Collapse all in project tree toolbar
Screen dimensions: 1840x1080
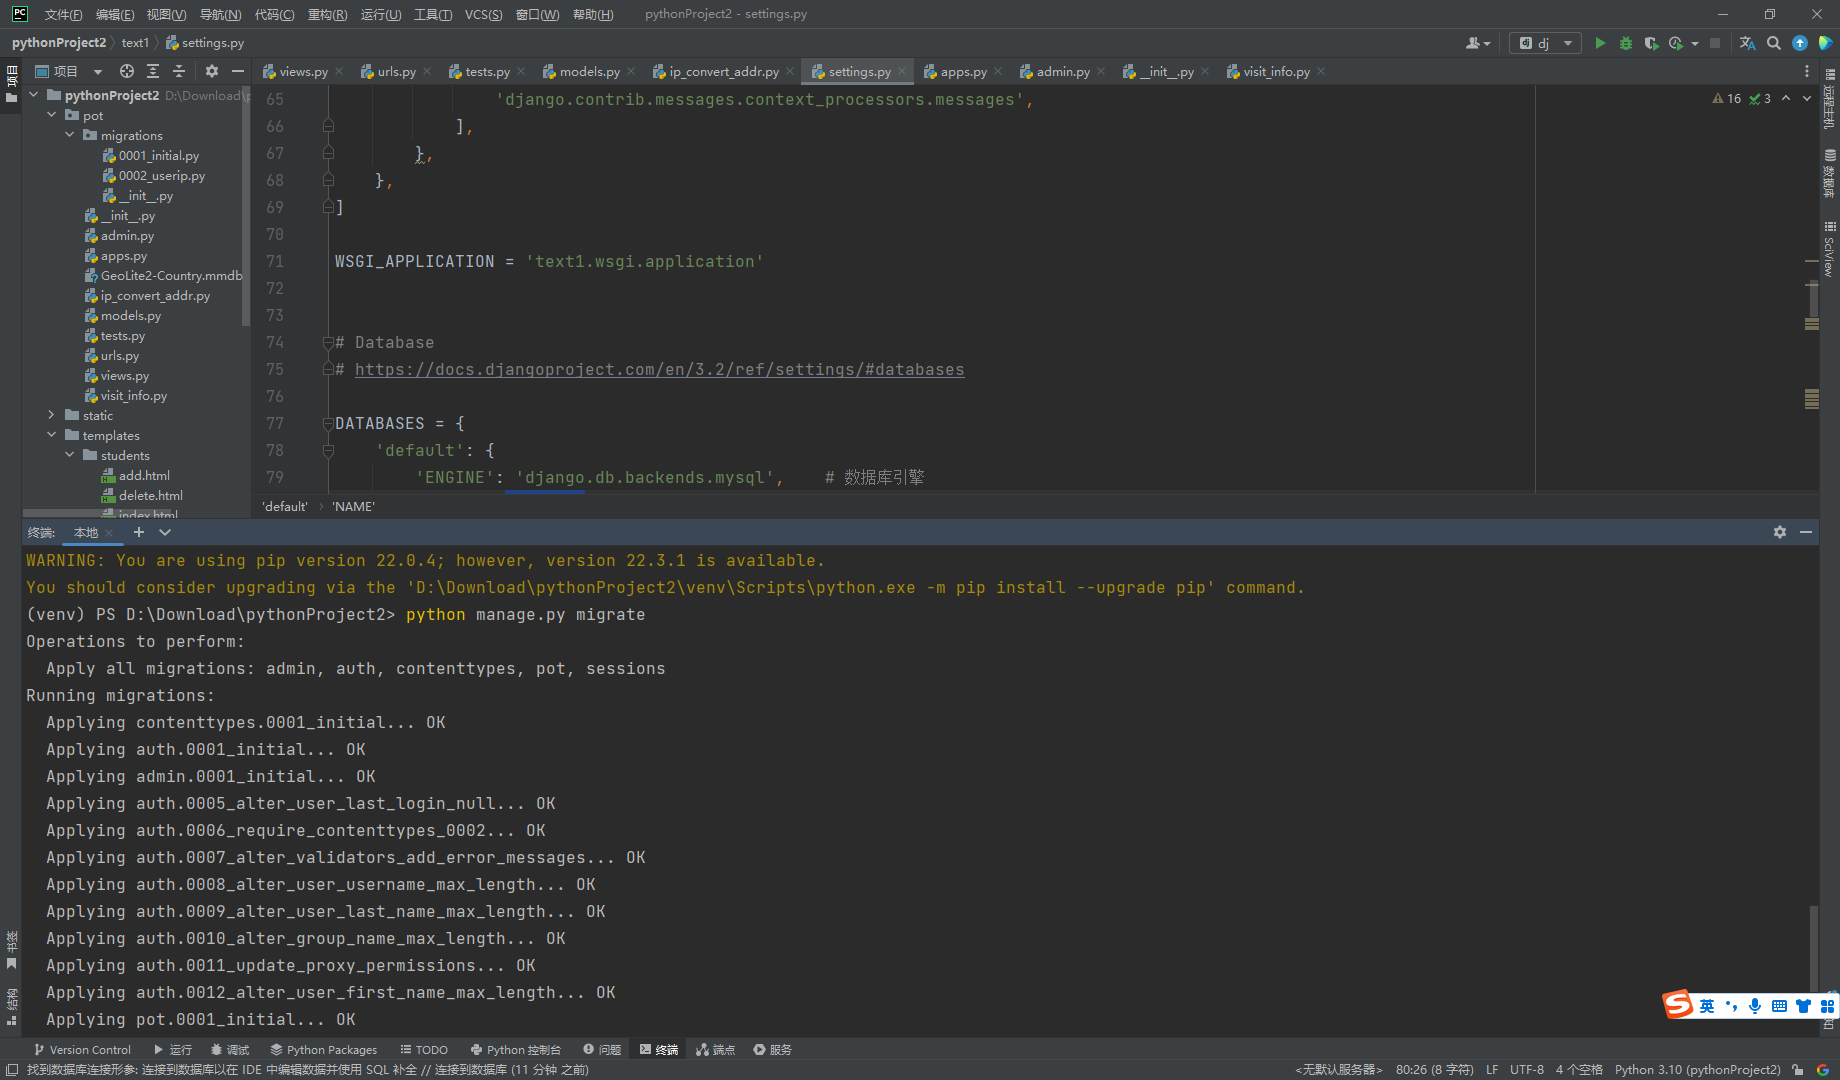click(179, 71)
